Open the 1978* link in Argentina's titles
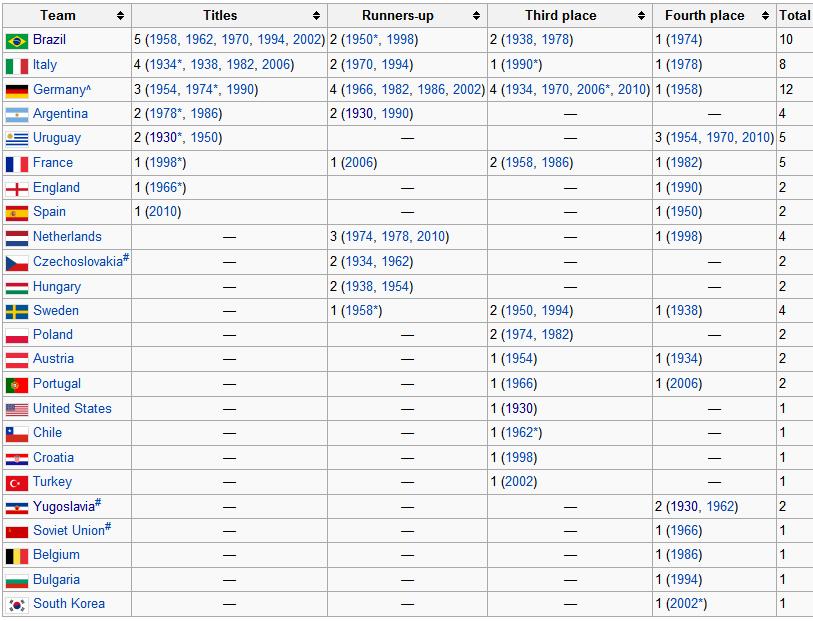This screenshot has width=813, height=621. click(x=166, y=114)
